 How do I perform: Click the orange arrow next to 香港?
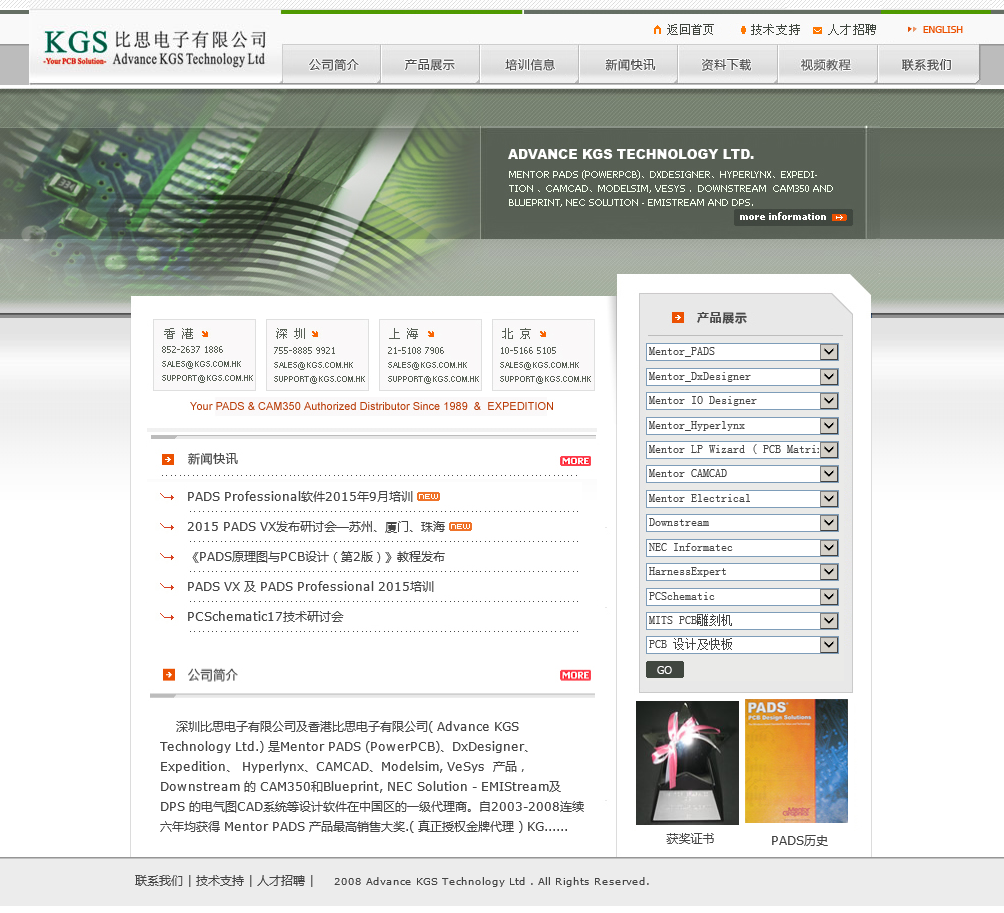(x=205, y=334)
